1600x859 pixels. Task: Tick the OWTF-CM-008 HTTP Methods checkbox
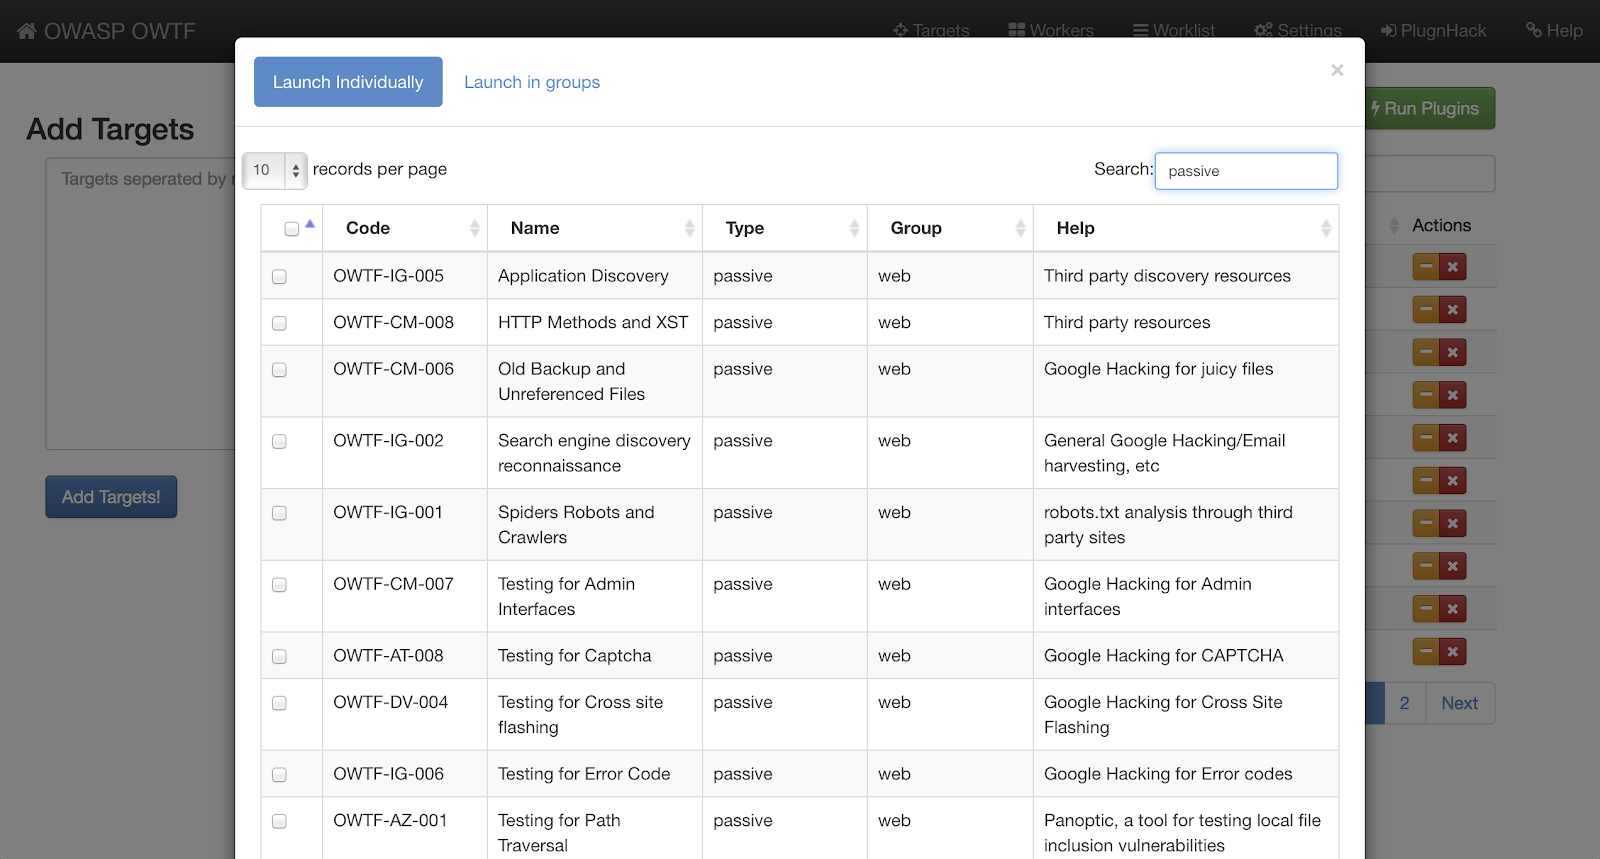pos(279,323)
